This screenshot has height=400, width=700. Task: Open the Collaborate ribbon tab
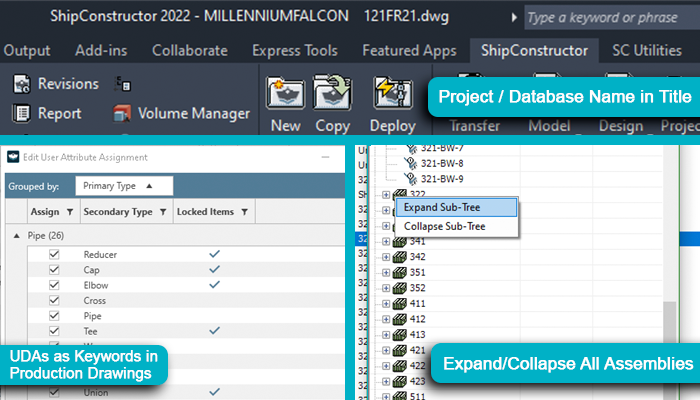pos(190,50)
